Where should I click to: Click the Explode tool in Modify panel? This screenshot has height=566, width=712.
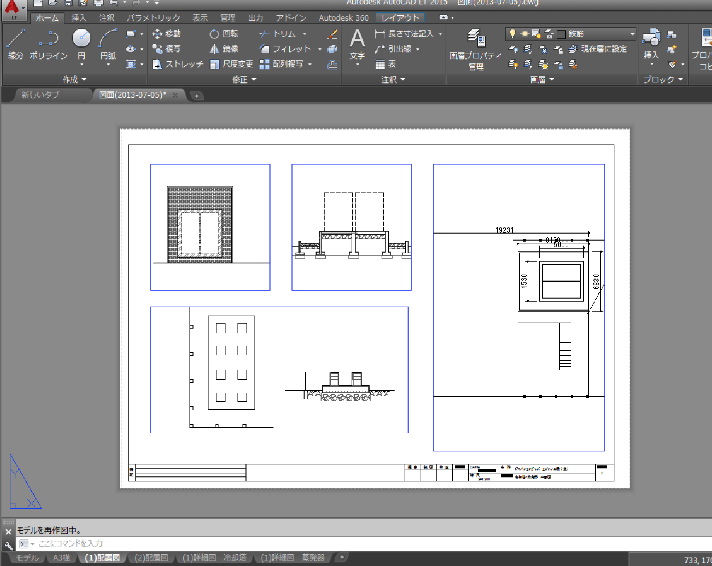(332, 49)
